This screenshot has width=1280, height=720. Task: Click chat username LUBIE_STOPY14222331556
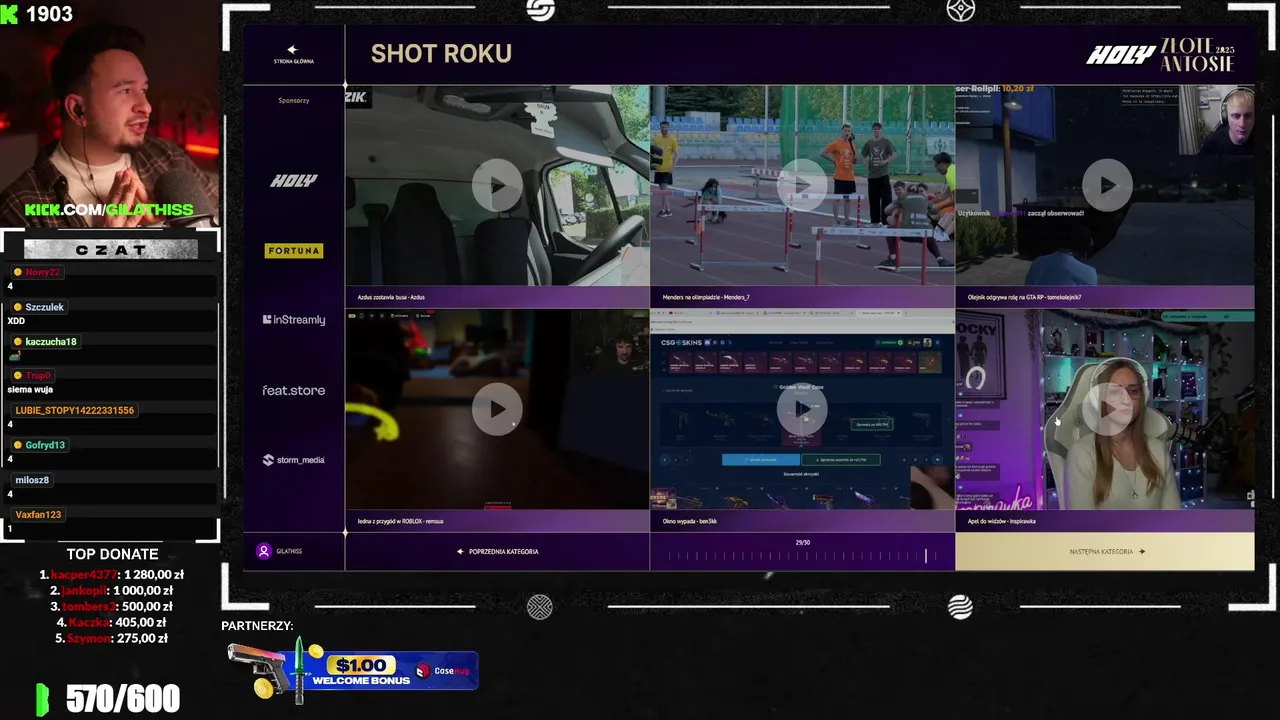tap(74, 411)
